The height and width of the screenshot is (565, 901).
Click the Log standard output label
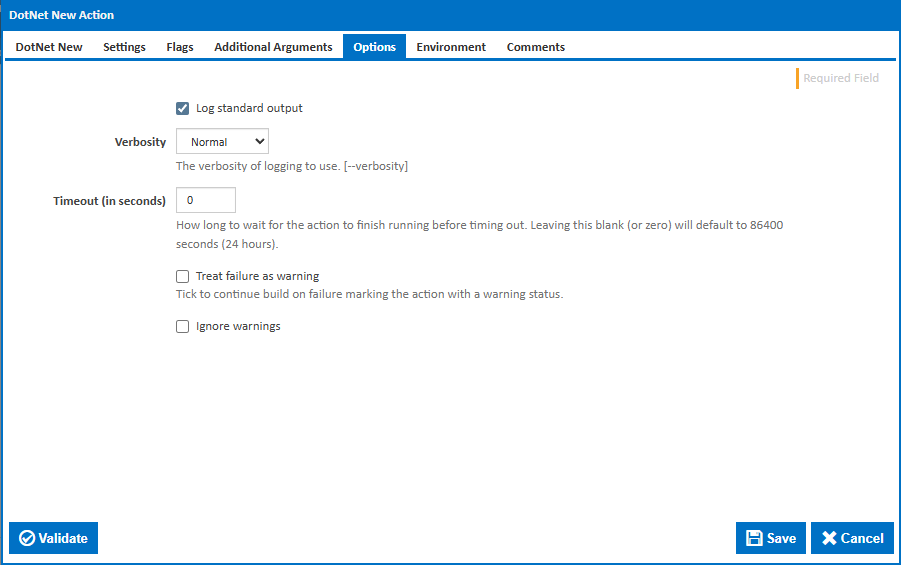click(249, 108)
